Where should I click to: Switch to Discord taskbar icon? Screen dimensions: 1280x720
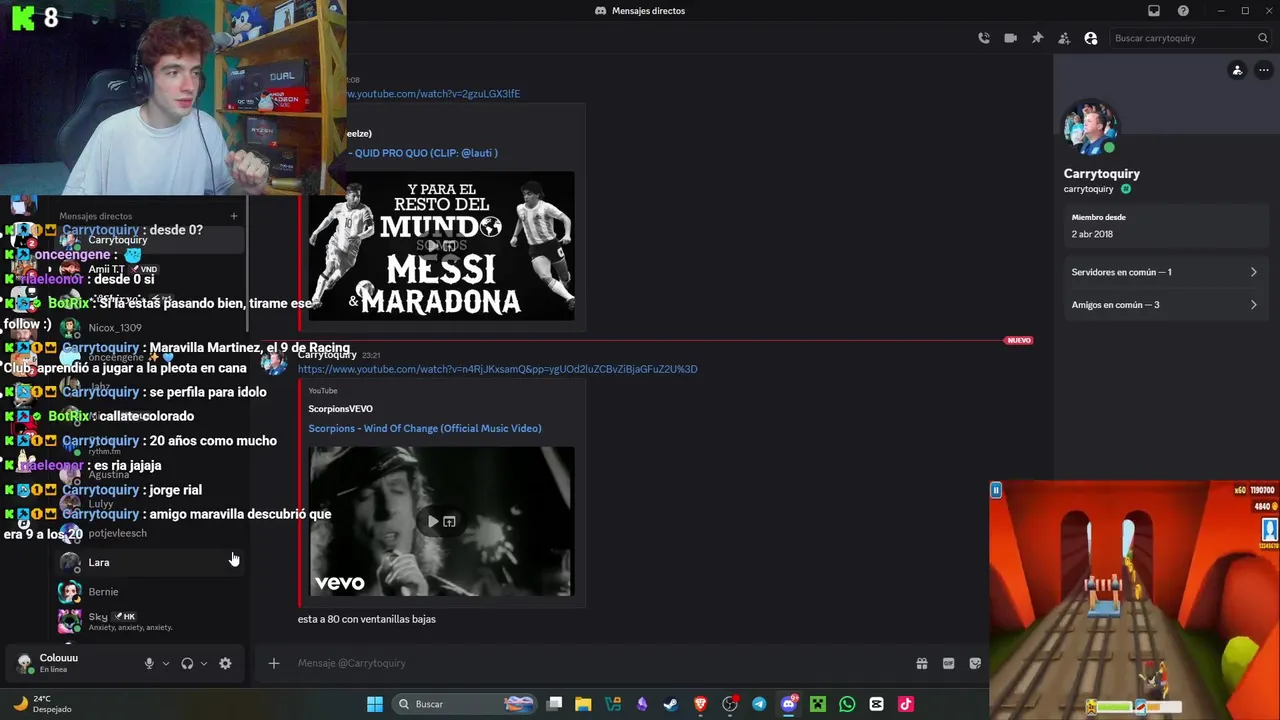coord(789,704)
